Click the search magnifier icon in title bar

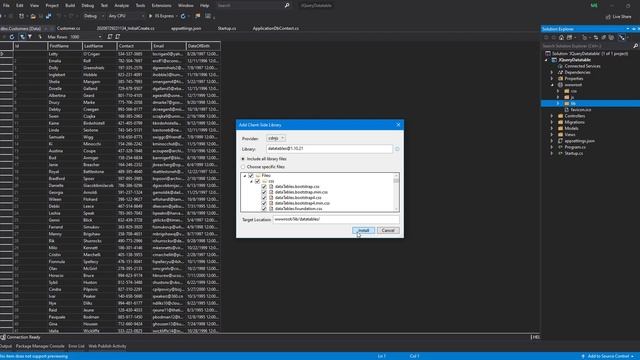click(x=287, y=6)
